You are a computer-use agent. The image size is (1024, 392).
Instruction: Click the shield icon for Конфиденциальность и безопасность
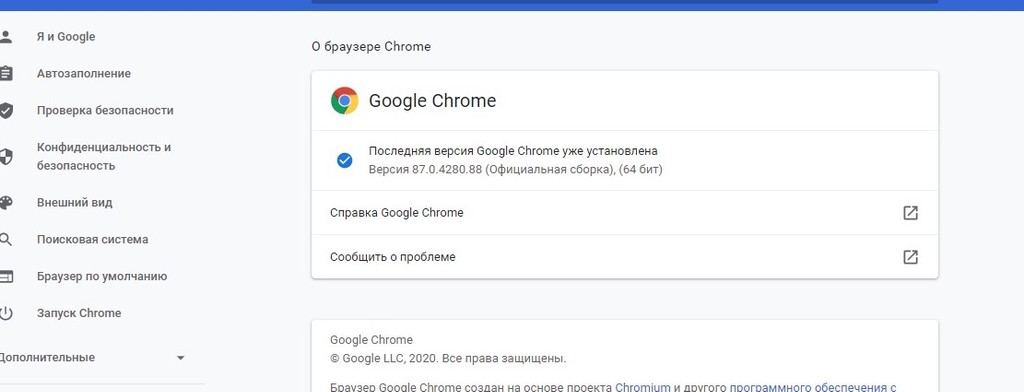coord(5,156)
